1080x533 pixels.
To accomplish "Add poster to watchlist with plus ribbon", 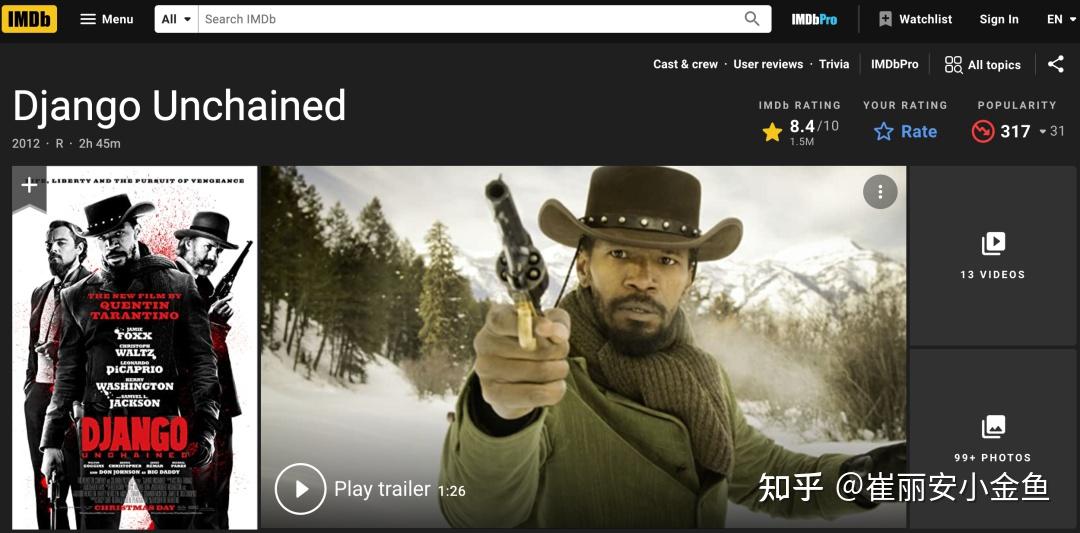I will (29, 186).
